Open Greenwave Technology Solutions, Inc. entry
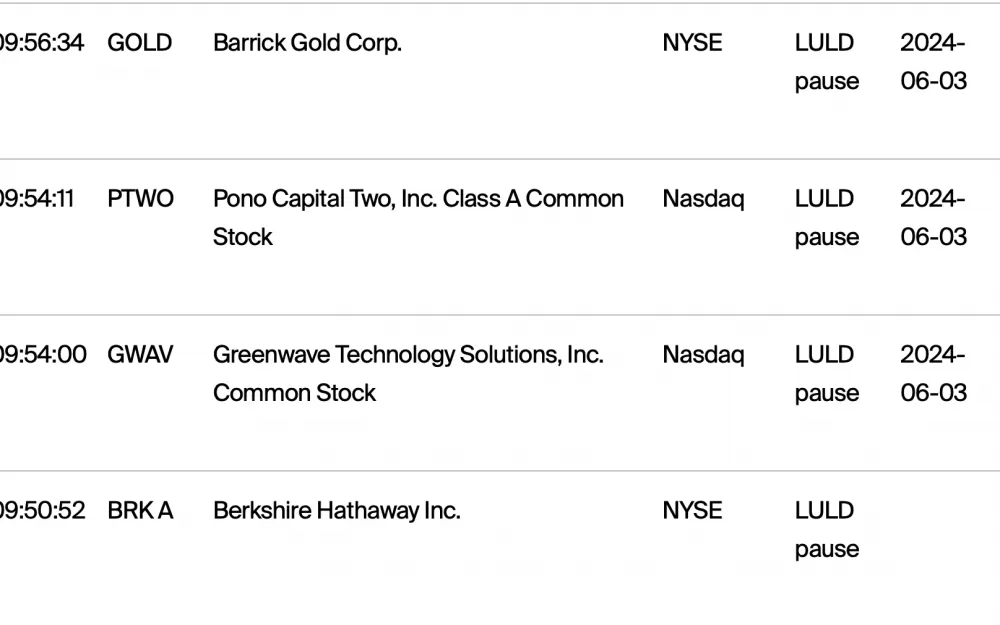The width and height of the screenshot is (1000, 625). tap(408, 374)
